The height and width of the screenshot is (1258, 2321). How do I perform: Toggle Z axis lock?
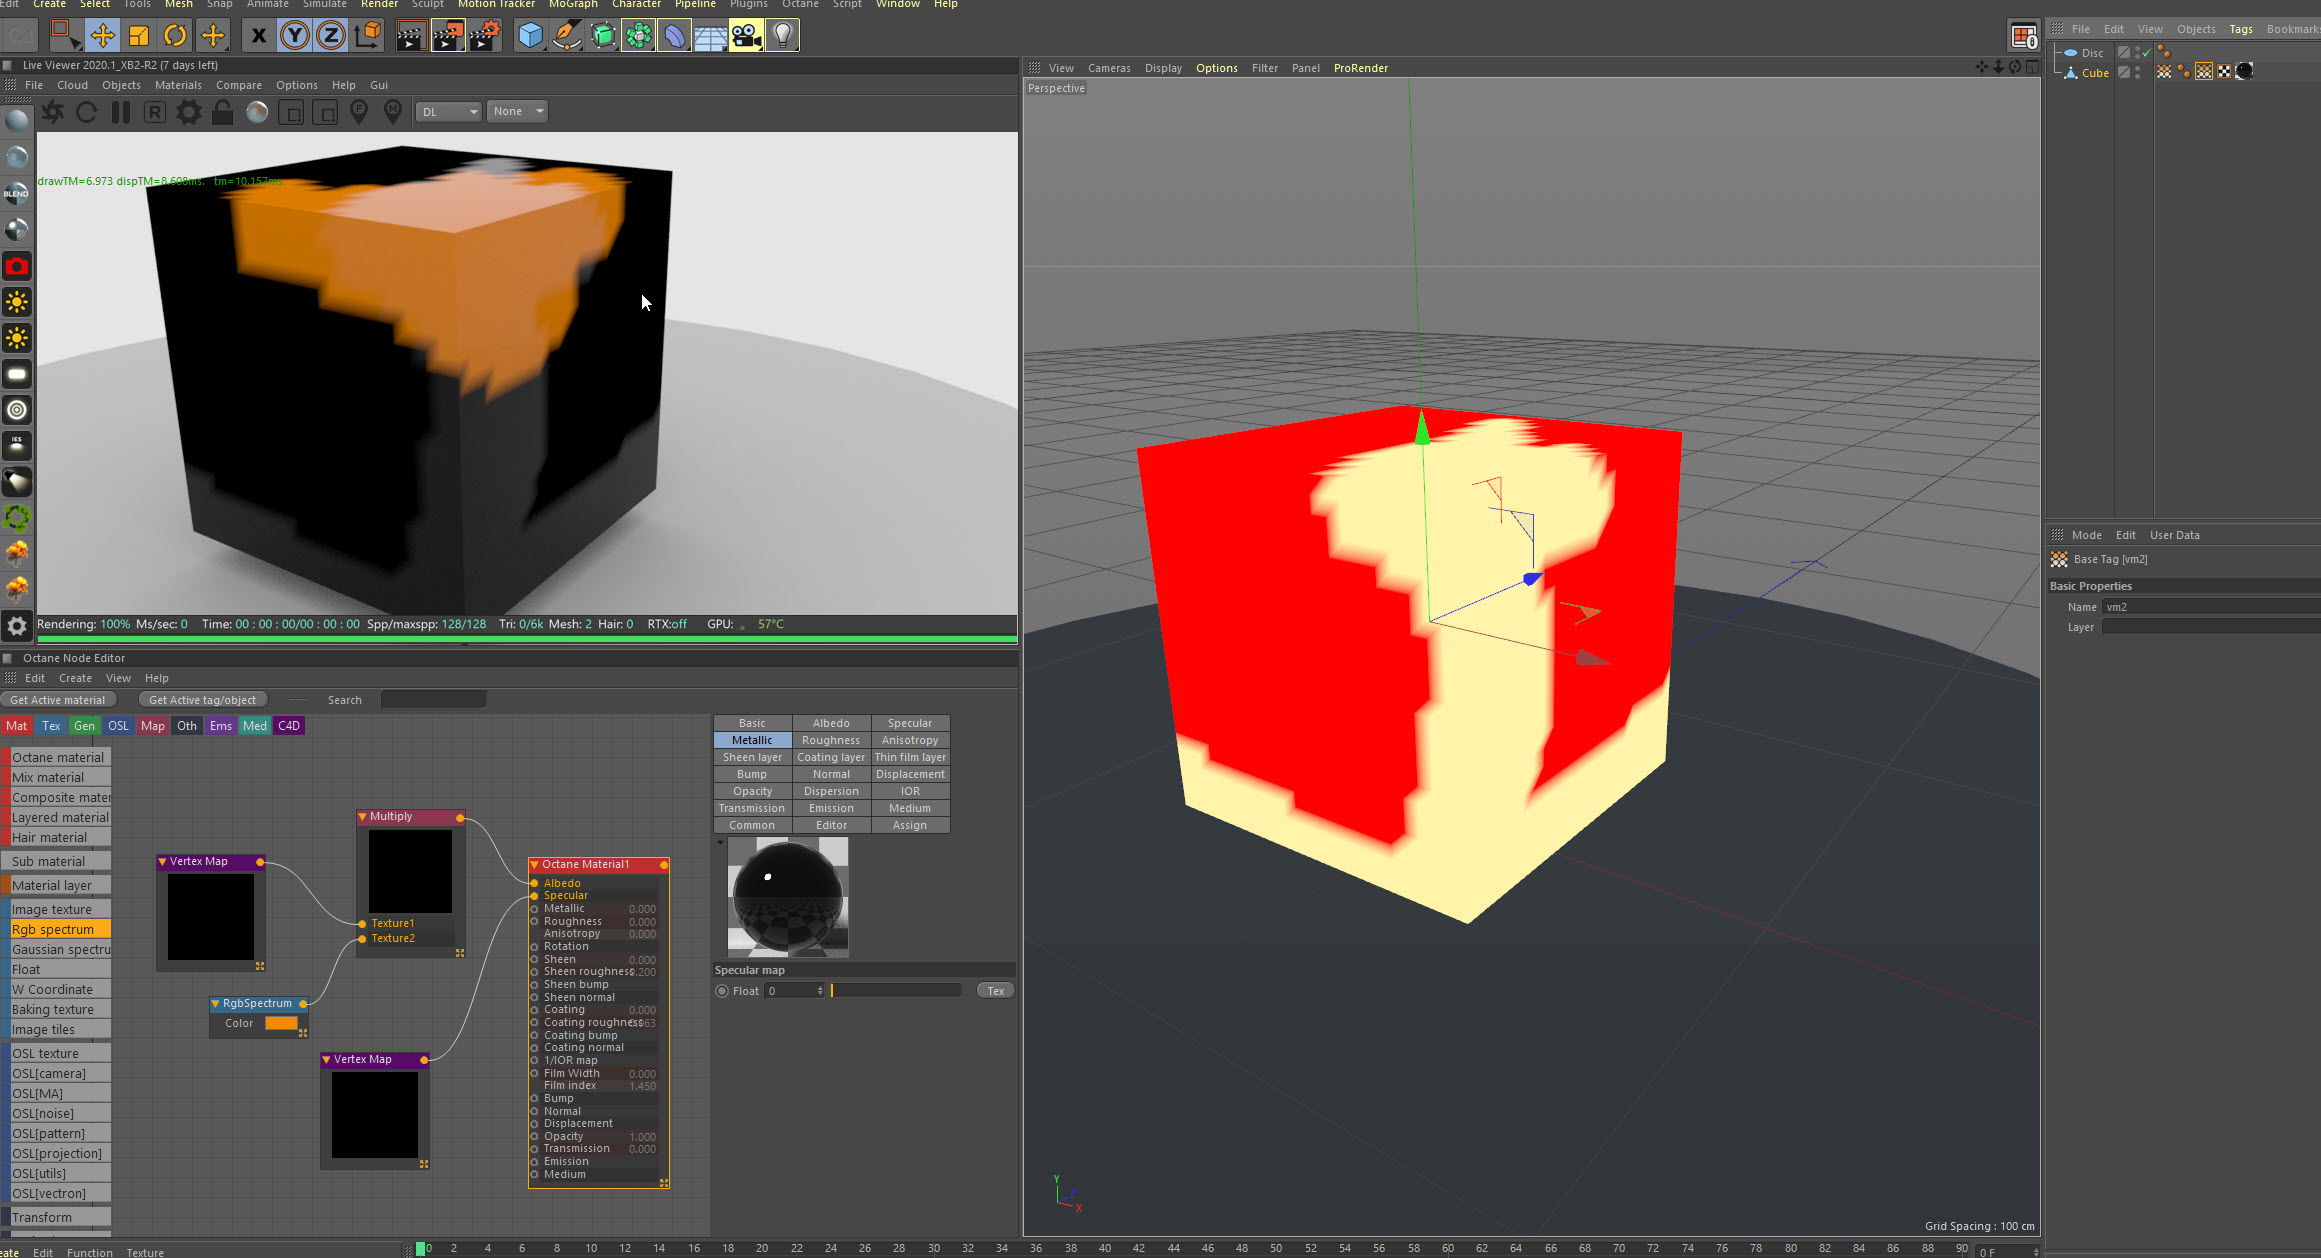(330, 36)
